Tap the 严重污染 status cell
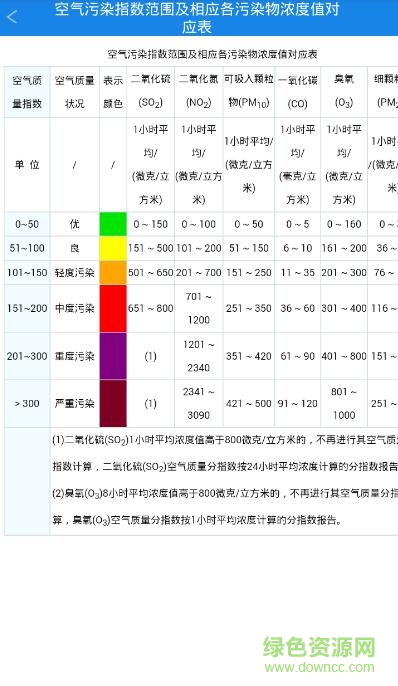Image resolution: width=398 pixels, height=686 pixels. [x=75, y=403]
